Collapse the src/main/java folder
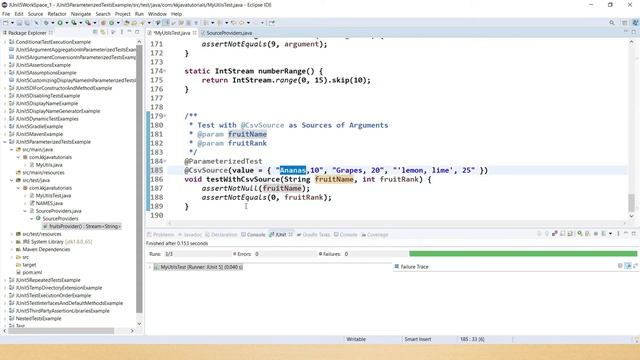This screenshot has width=640, height=360. point(11,149)
